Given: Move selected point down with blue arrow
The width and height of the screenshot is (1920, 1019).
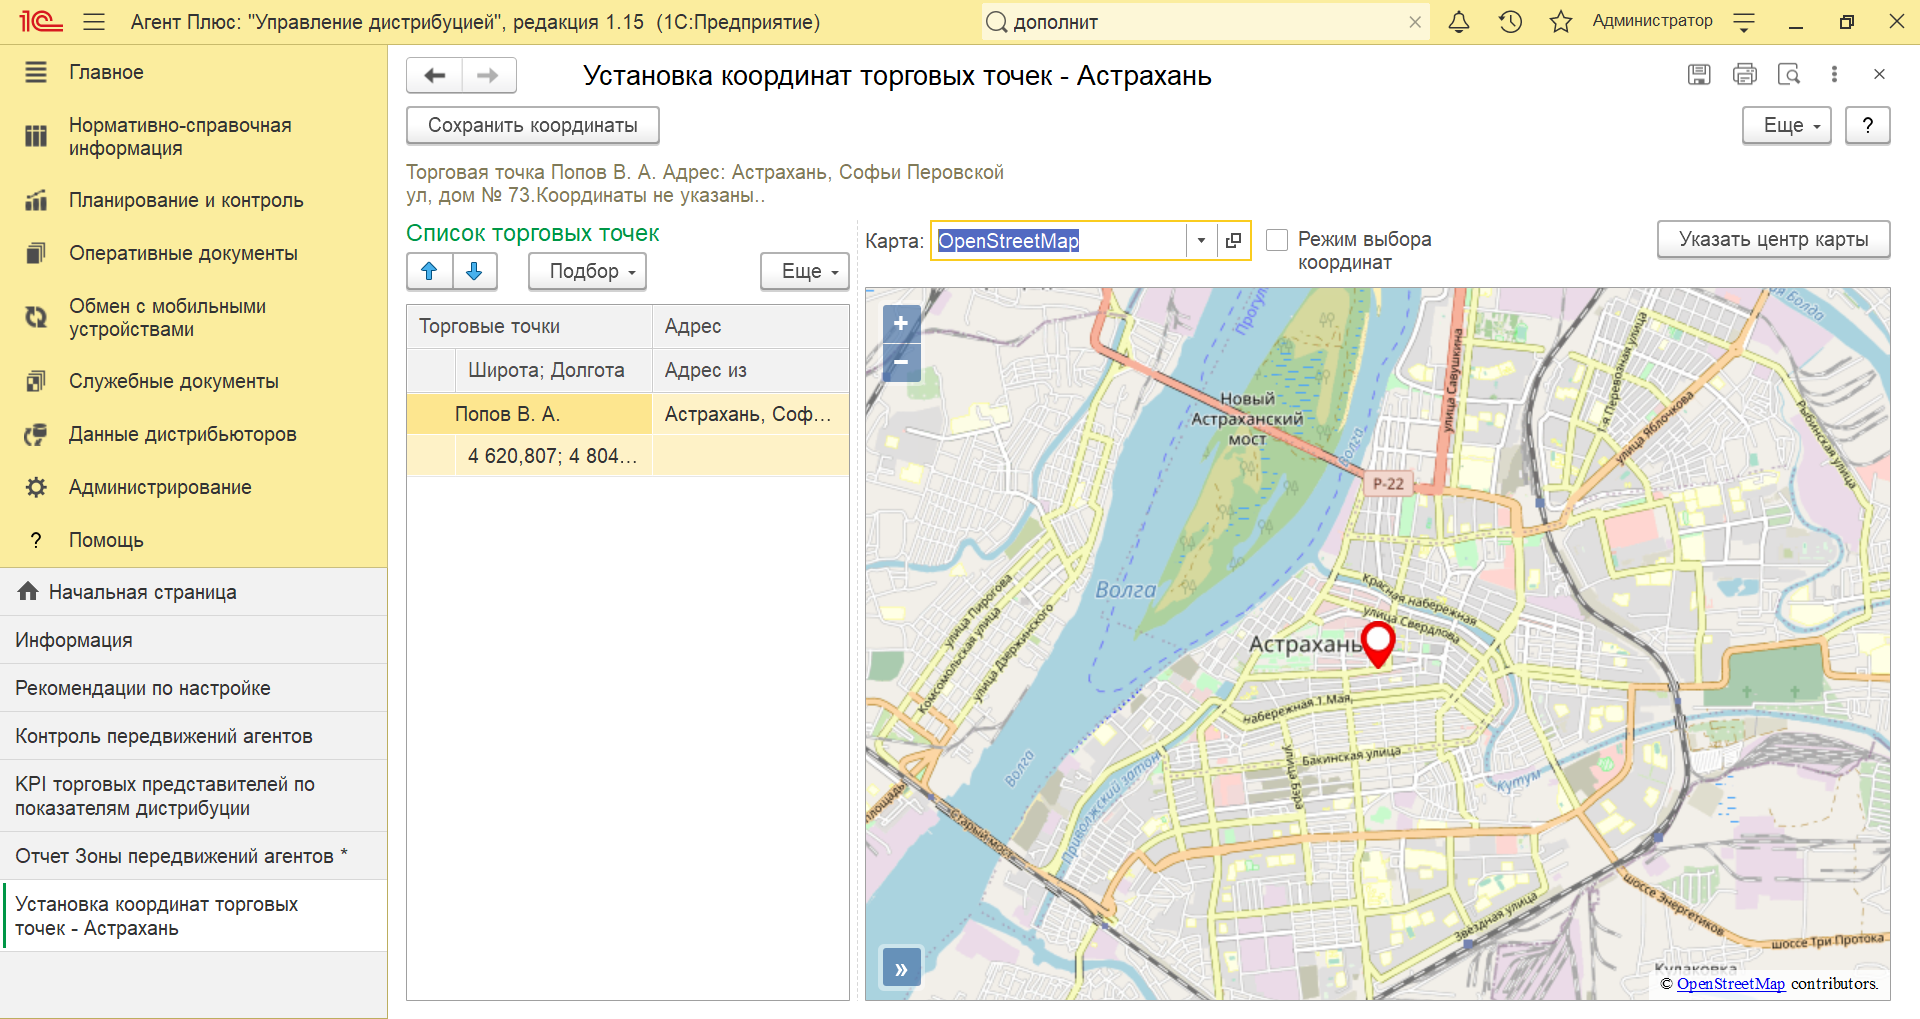Looking at the screenshot, I should click(475, 271).
